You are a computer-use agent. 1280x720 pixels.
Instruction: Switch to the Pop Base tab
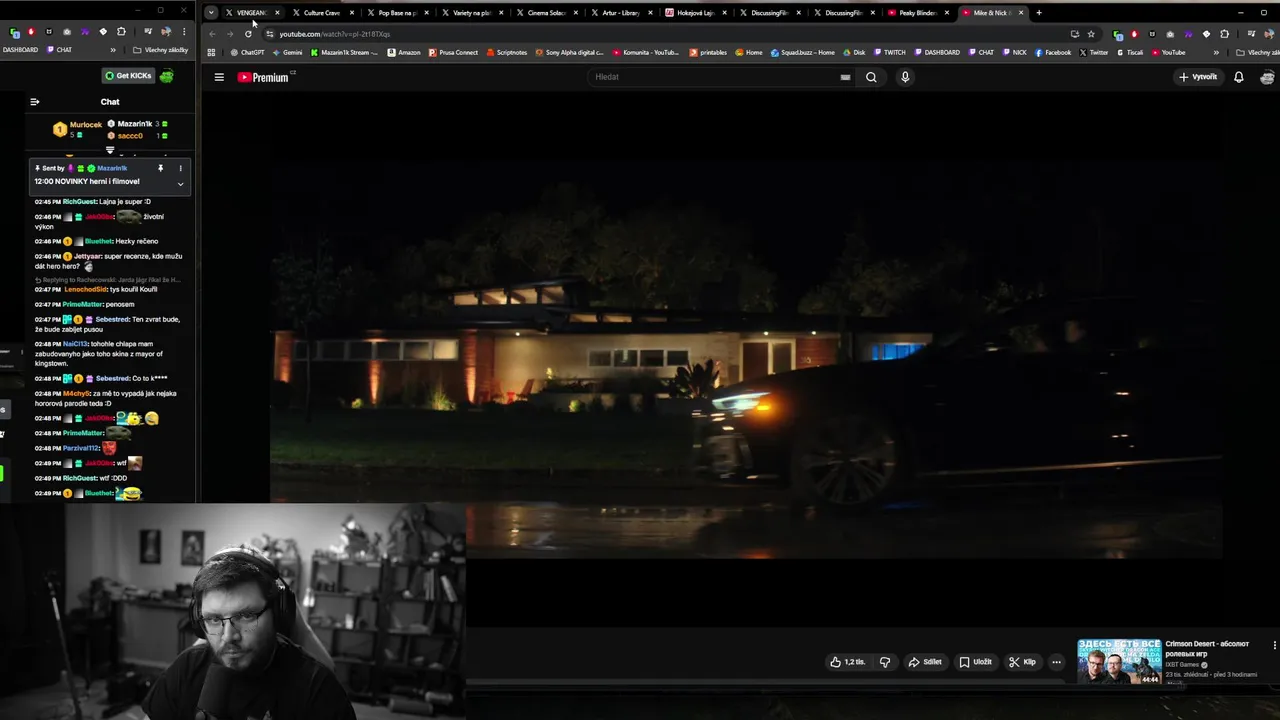[x=397, y=13]
